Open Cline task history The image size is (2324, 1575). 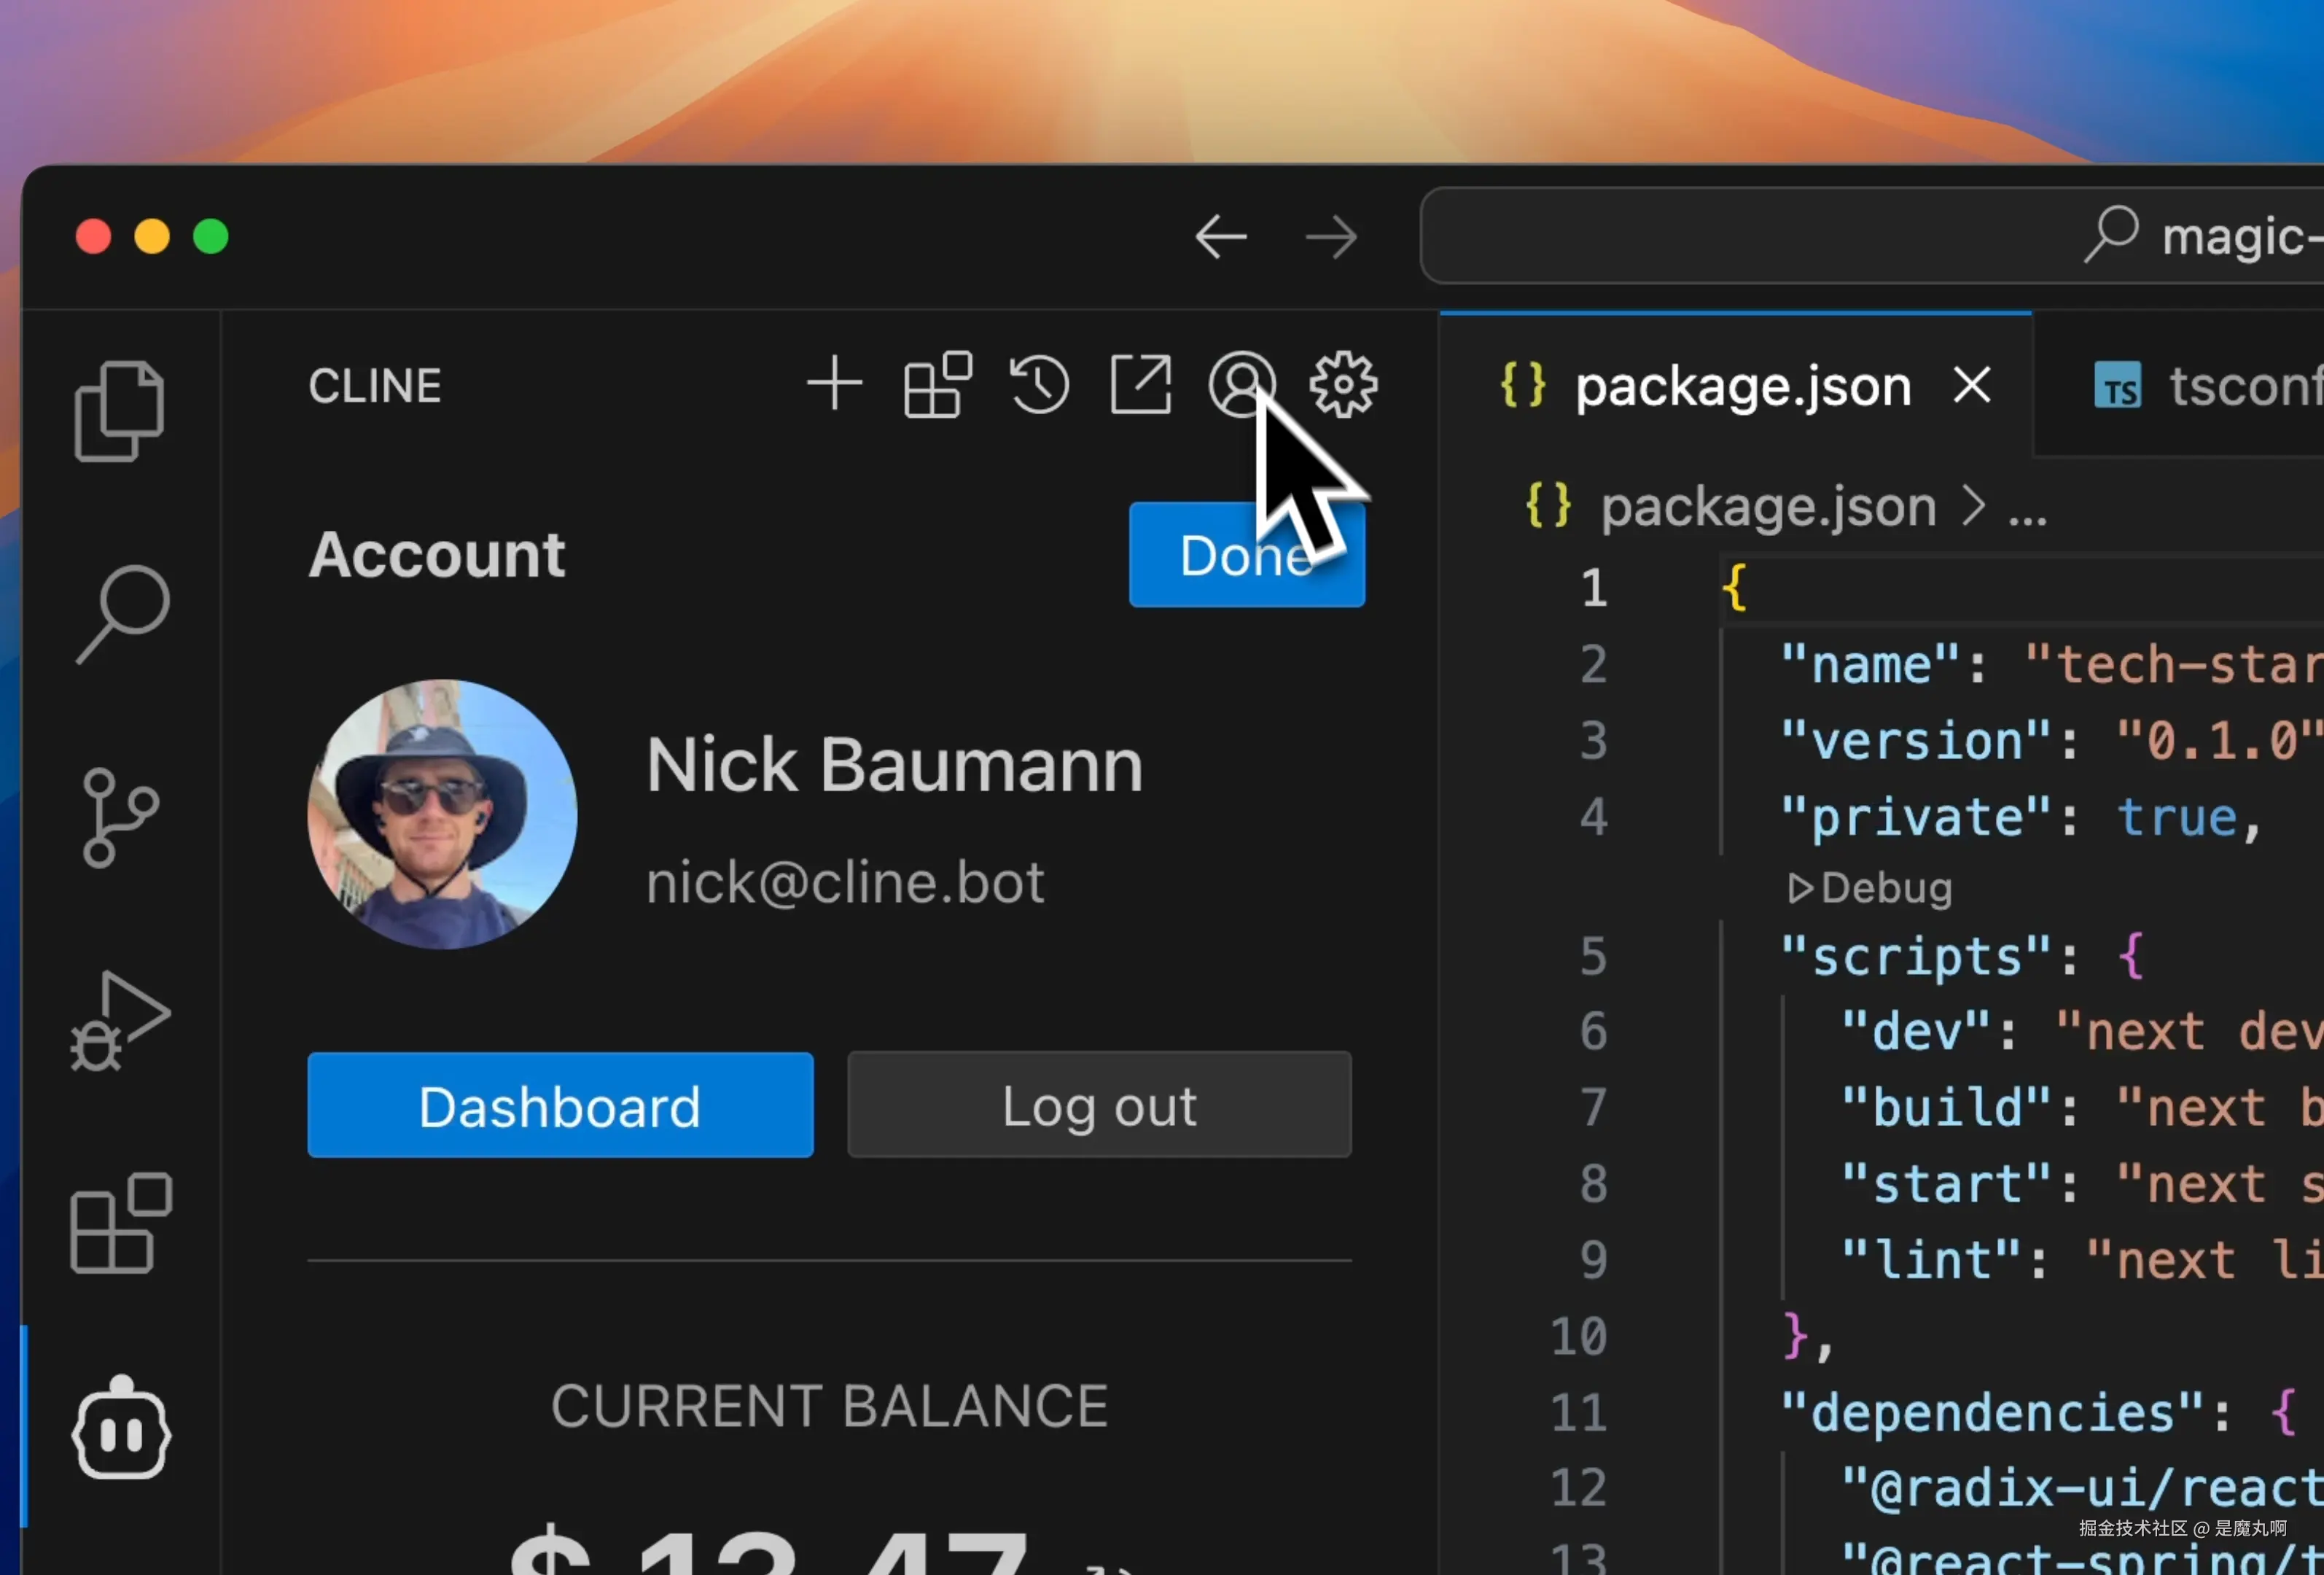click(1039, 384)
